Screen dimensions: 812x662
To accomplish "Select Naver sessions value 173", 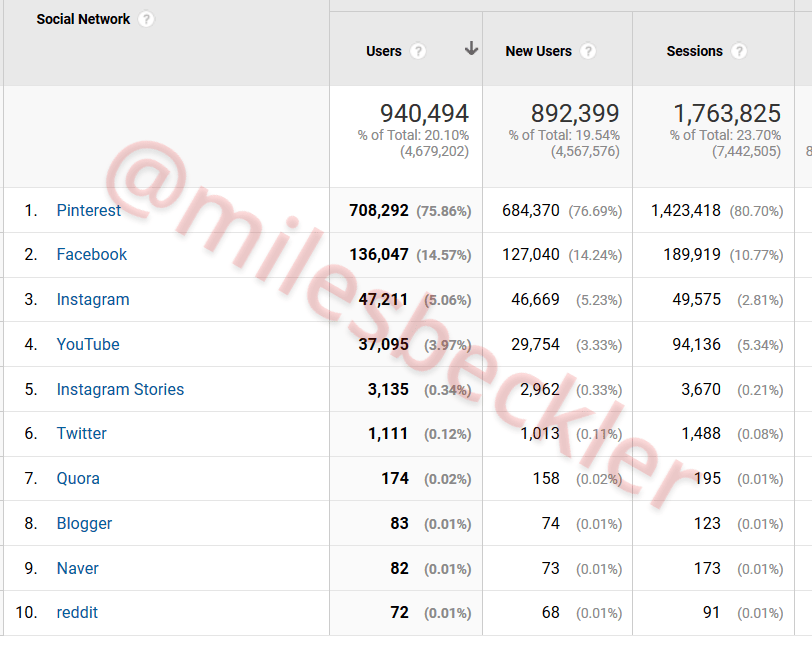I will (707, 568).
